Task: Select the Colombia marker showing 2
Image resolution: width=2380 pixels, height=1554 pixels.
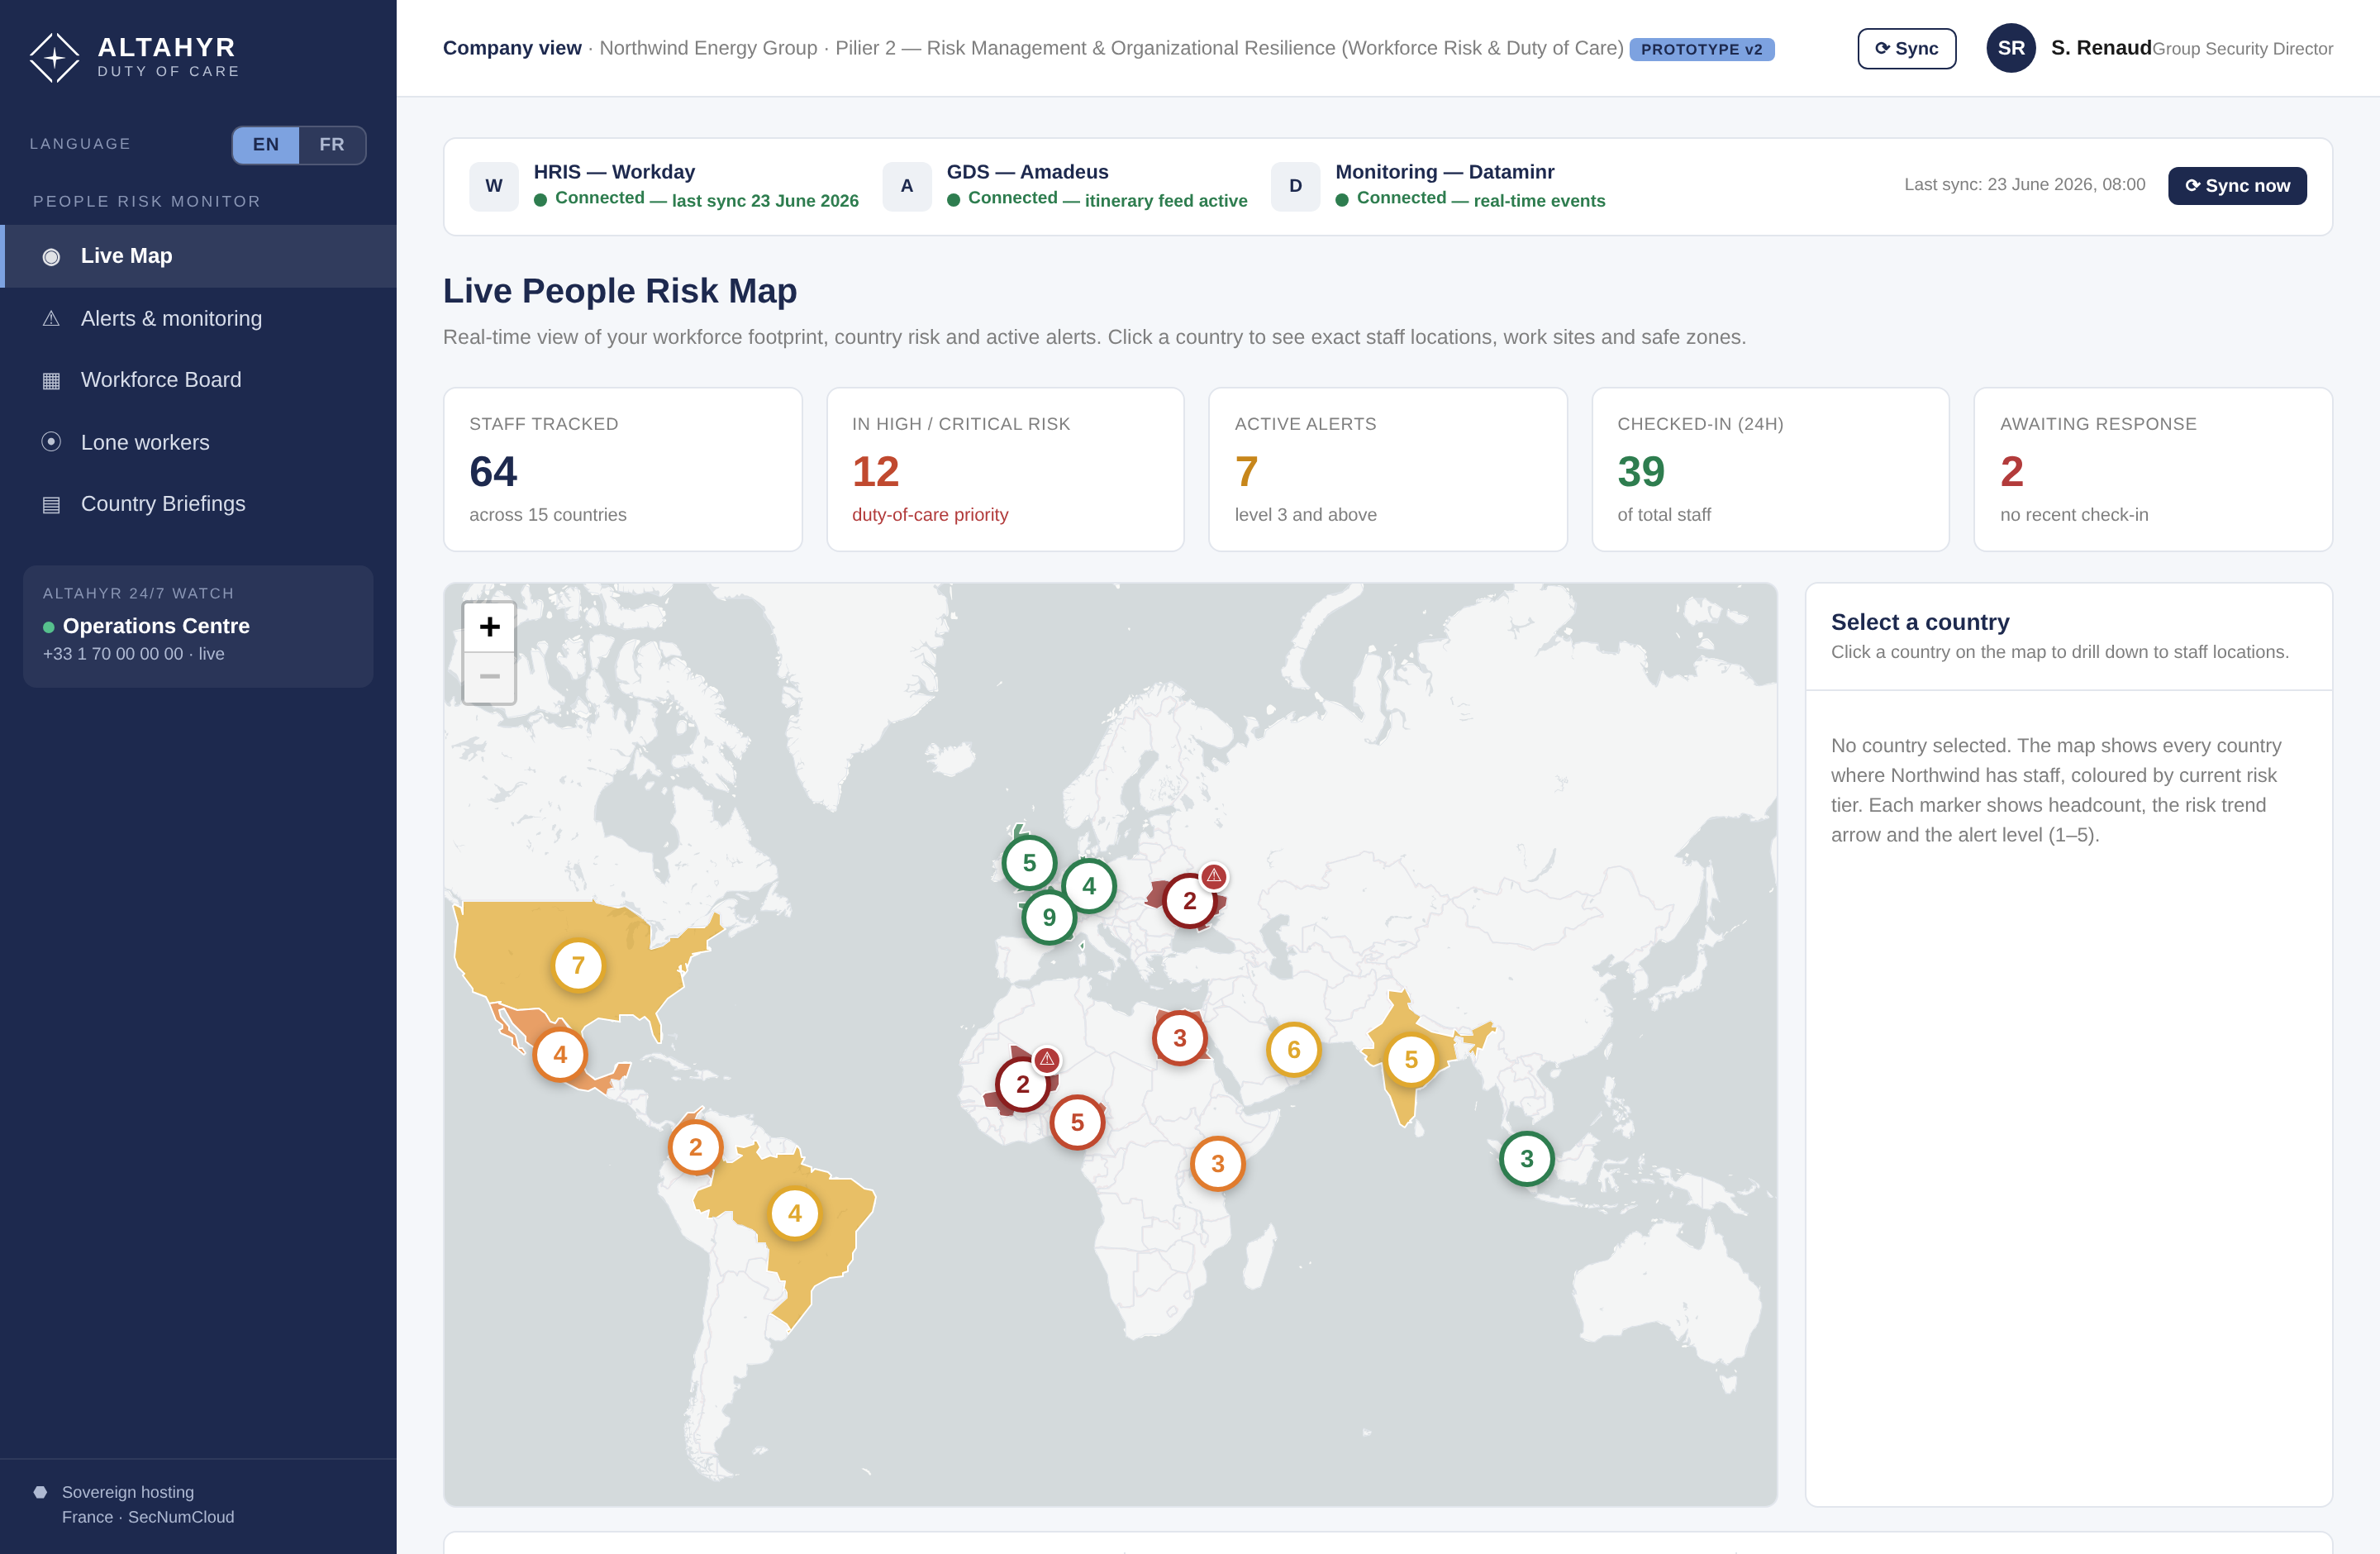Action: click(695, 1147)
